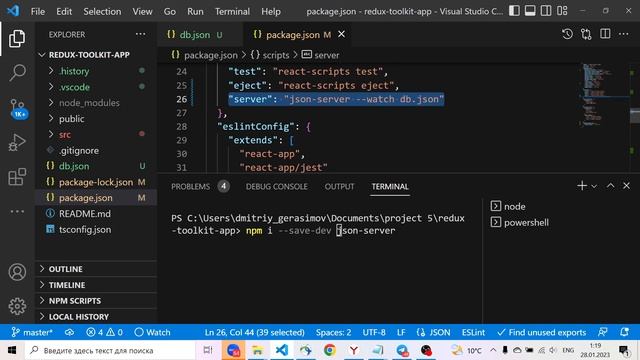The image size is (640, 360).
Task: Open Explorer views and more actions ellipsis
Action: [140, 34]
